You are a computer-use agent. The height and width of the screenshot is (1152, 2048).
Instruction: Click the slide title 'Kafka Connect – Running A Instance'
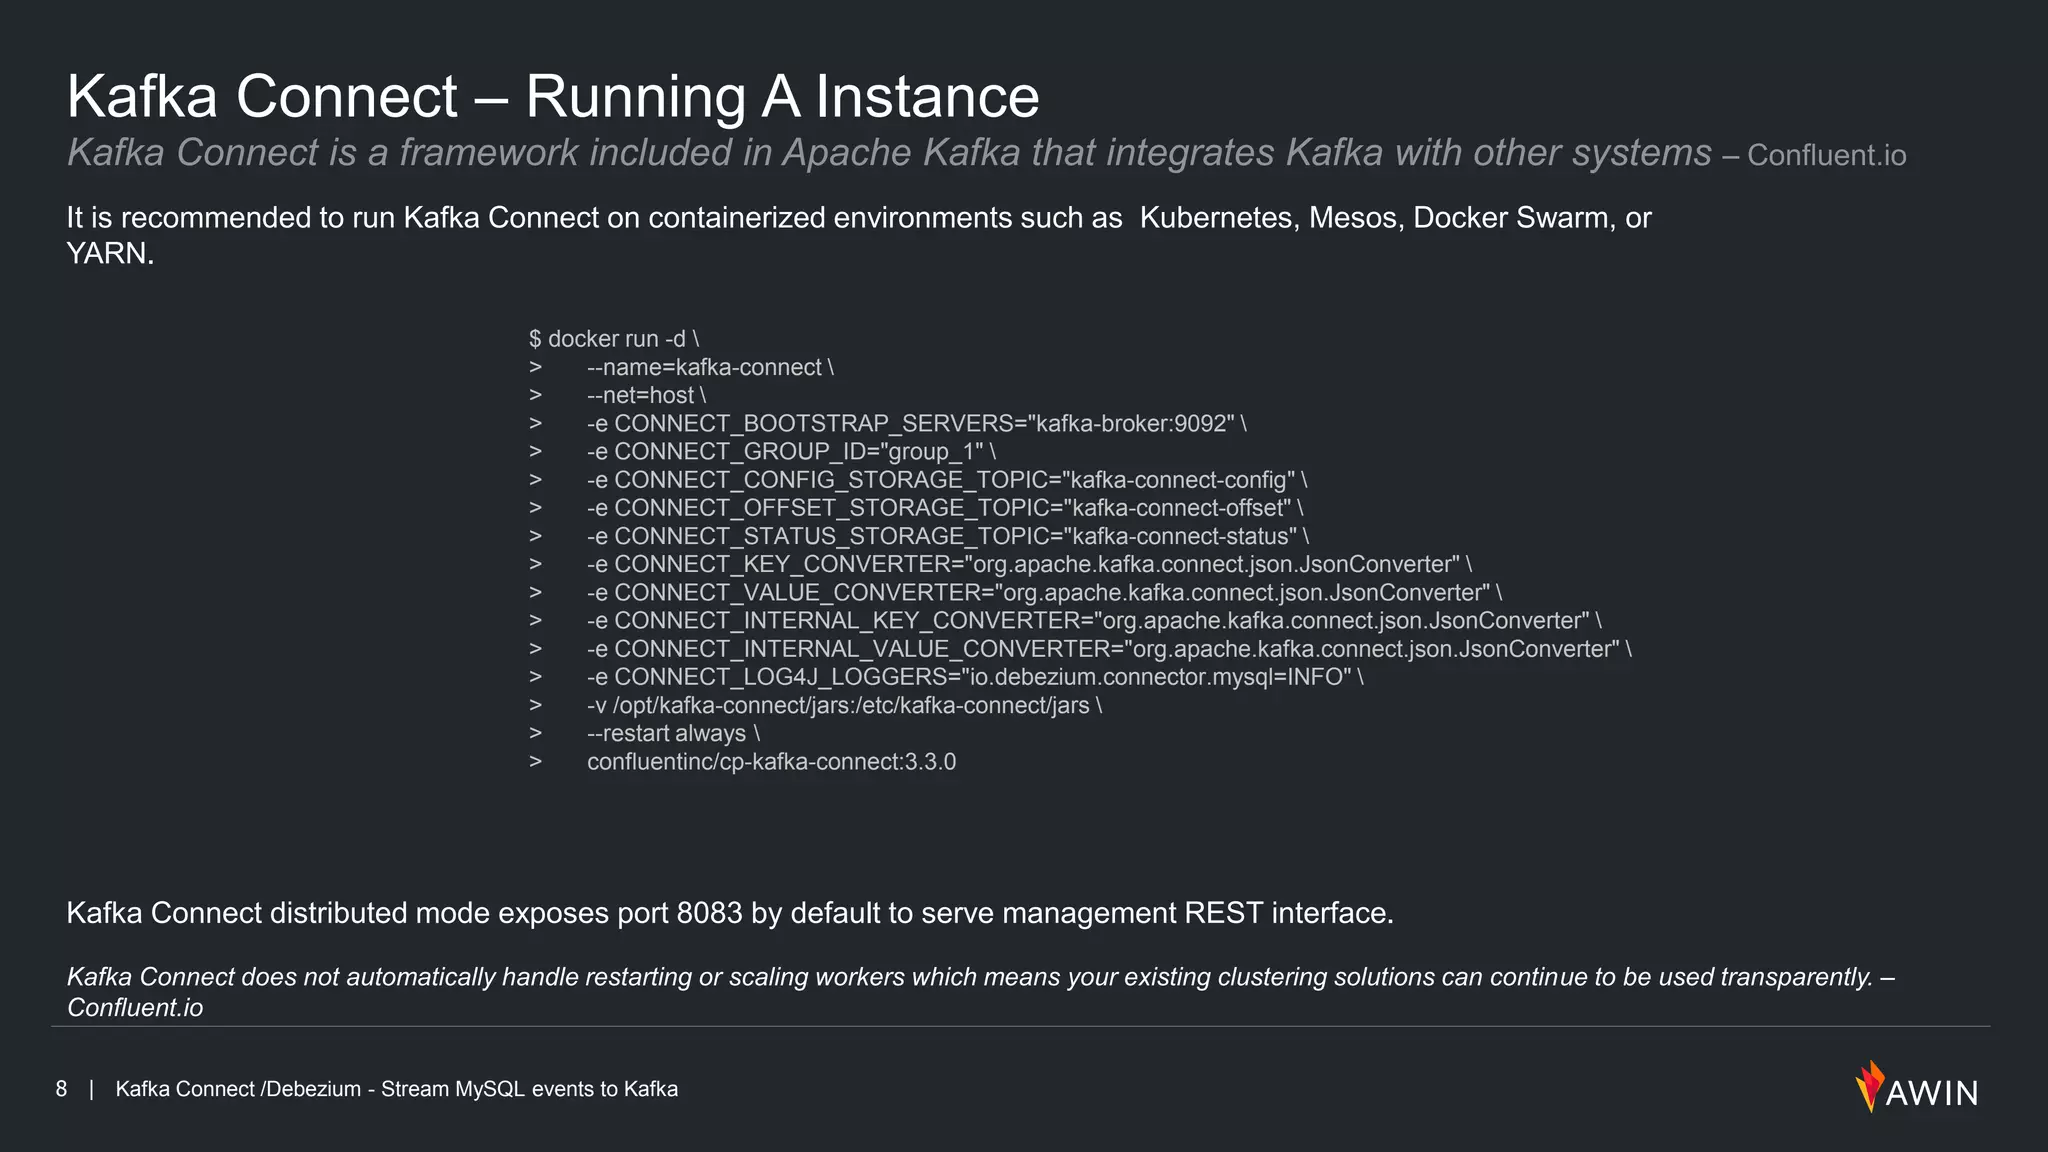(x=553, y=97)
